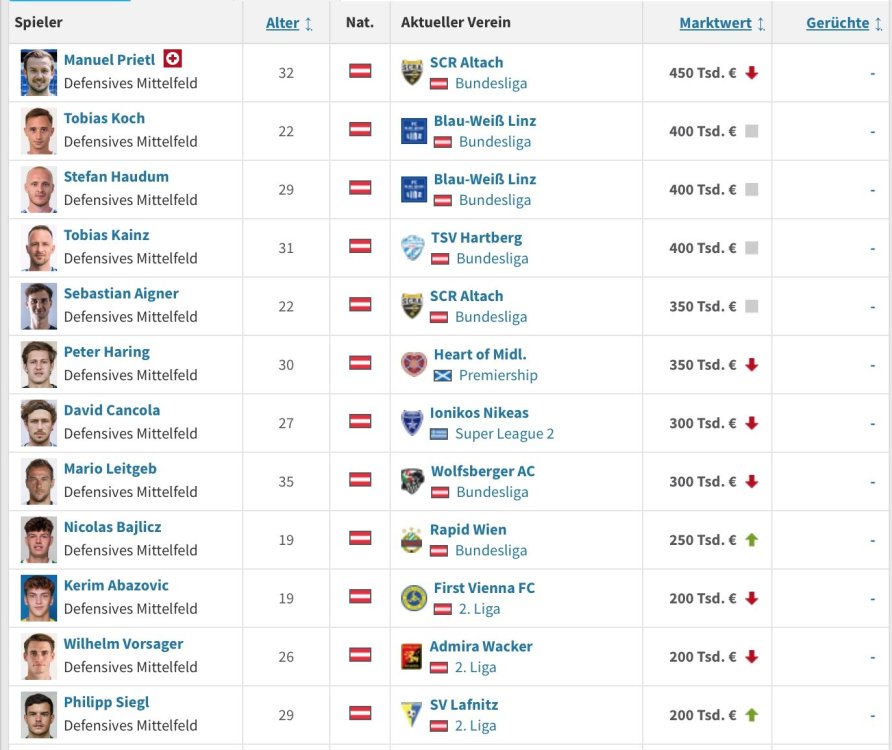Click Stefan Haudum's portrait thumbnail
The width and height of the screenshot is (892, 750).
click(39, 189)
